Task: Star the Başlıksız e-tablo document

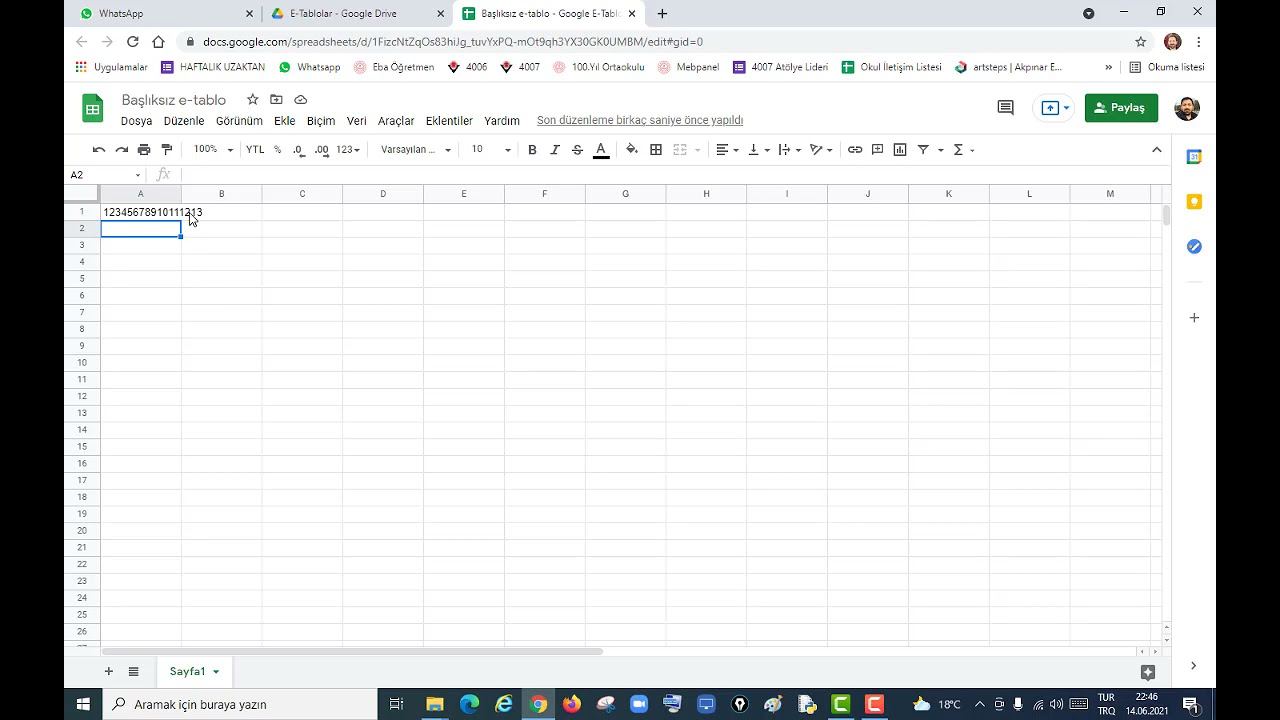Action: (253, 100)
